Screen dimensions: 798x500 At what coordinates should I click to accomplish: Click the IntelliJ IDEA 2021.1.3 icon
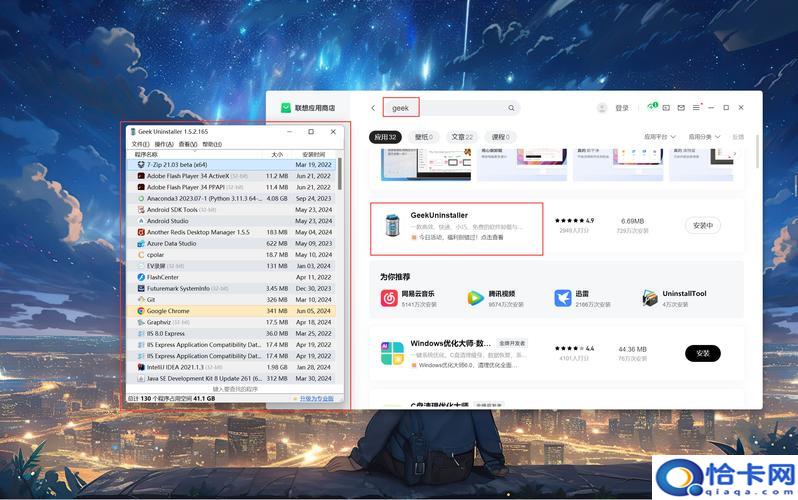[x=141, y=367]
